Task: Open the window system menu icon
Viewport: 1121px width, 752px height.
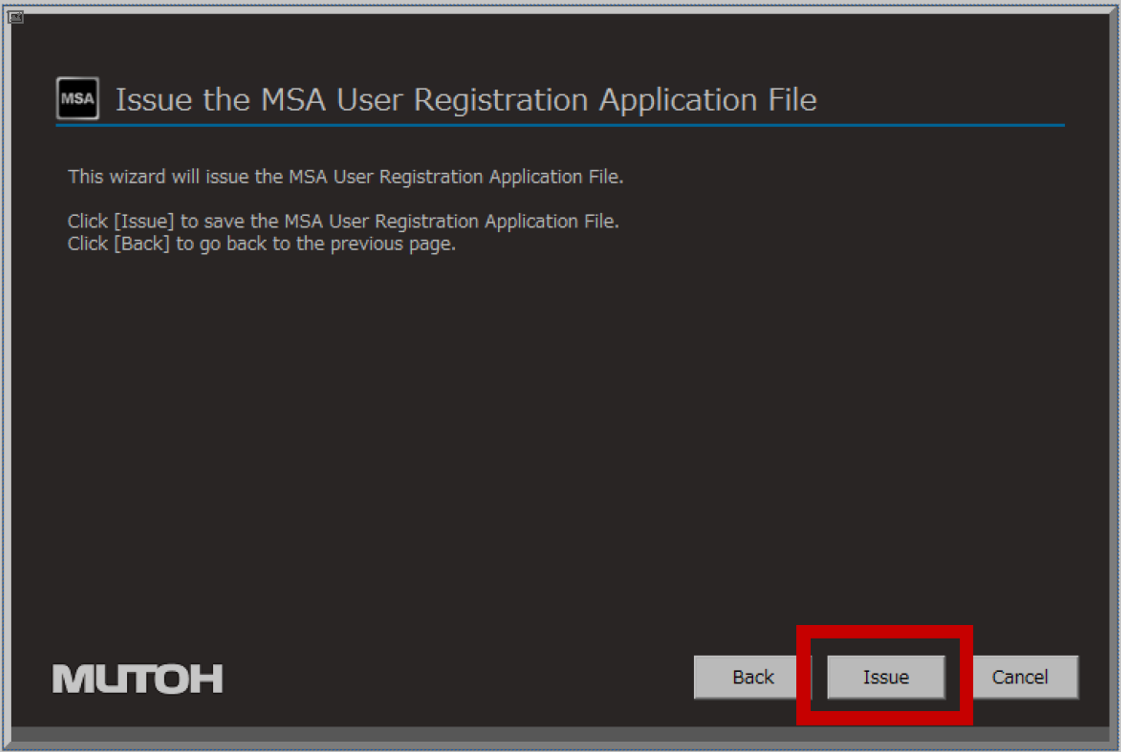Action: pyautogui.click(x=16, y=16)
